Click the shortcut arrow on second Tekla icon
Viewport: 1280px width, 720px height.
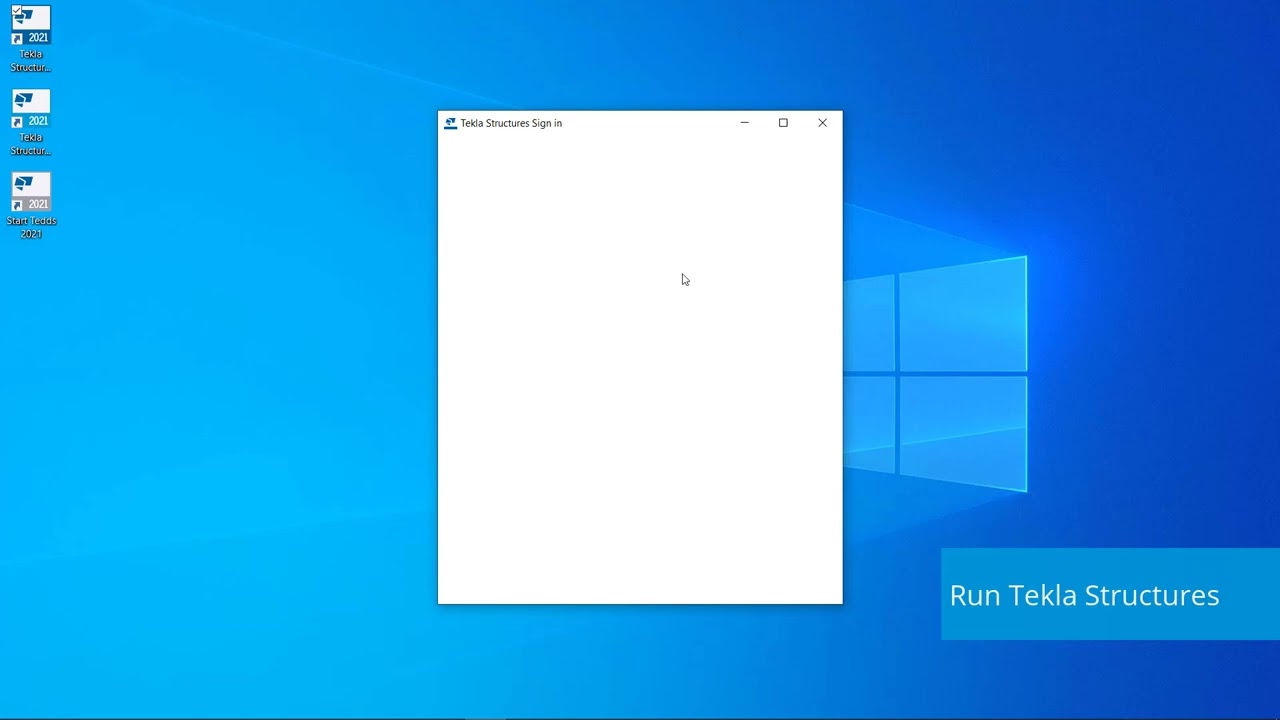(17, 122)
